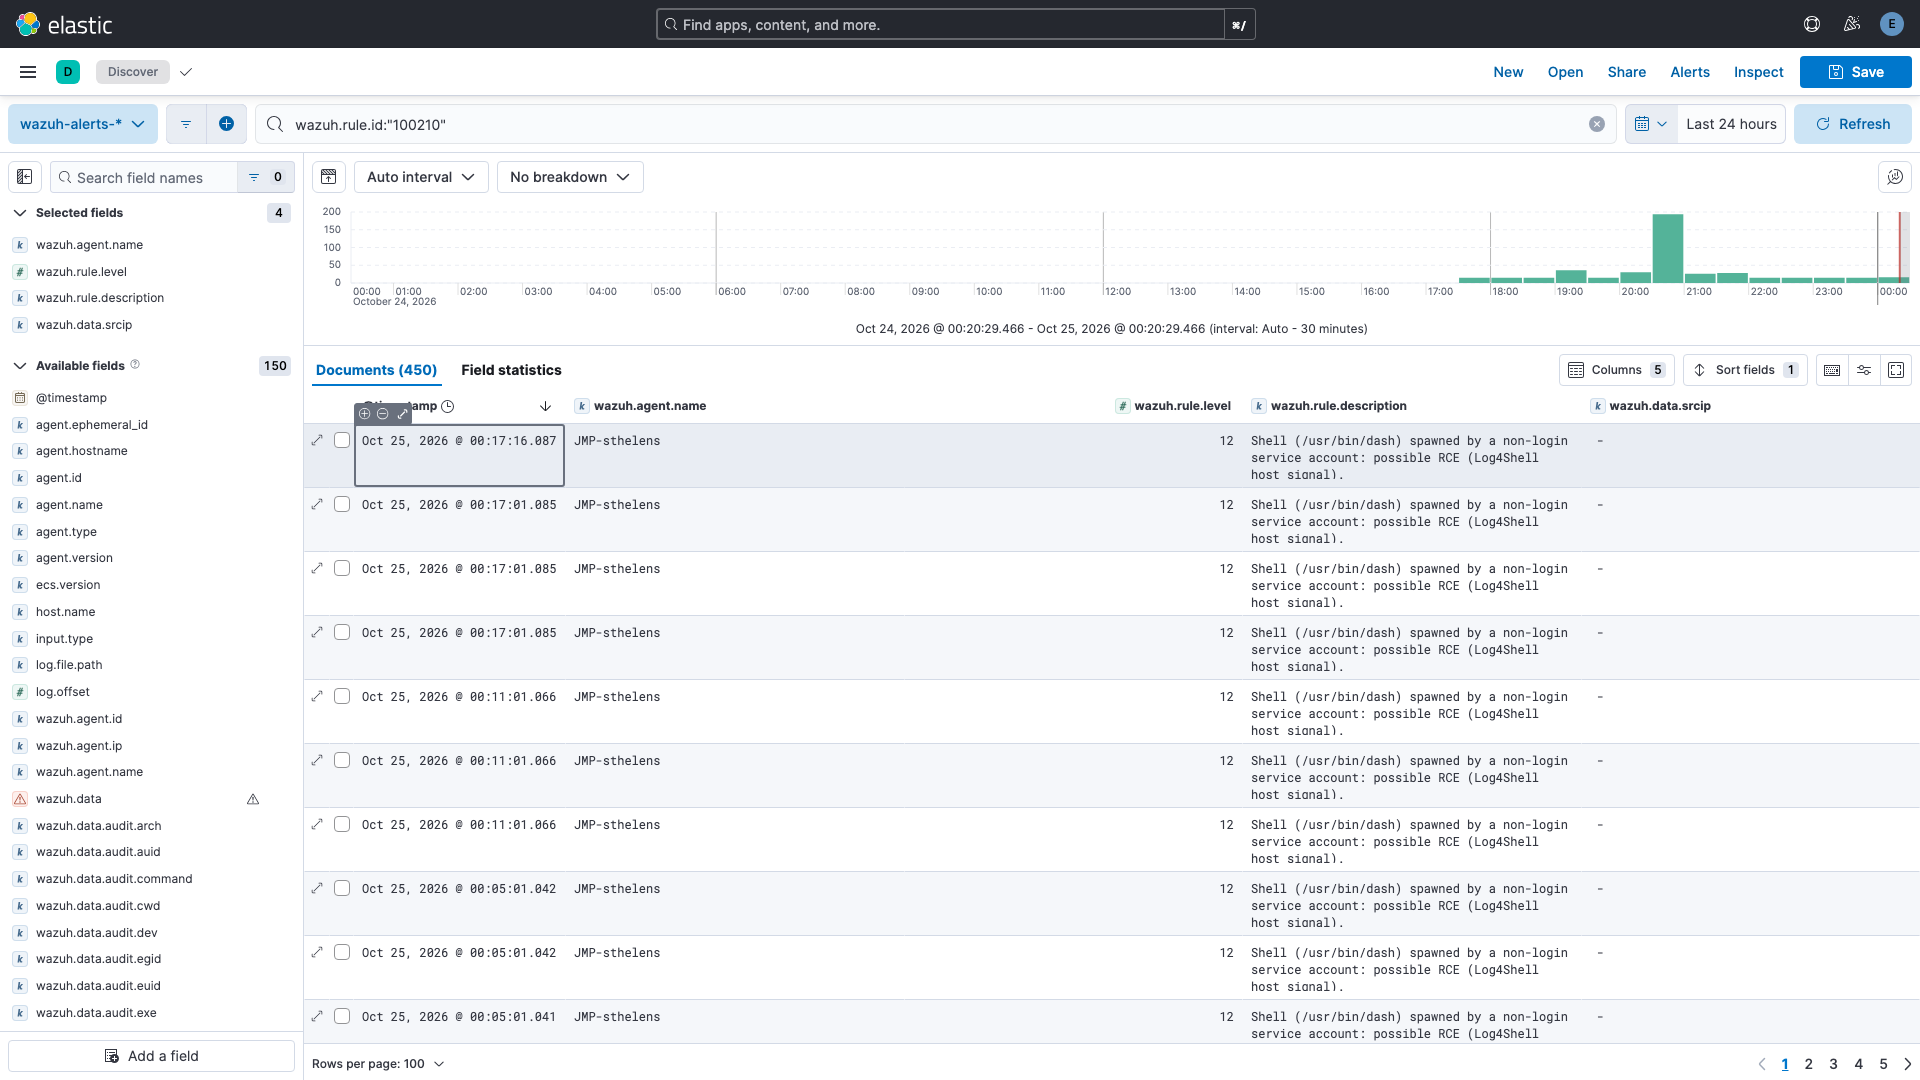Image resolution: width=1920 pixels, height=1080 pixels.
Task: Select the Documents (450) tab
Action: tap(376, 370)
